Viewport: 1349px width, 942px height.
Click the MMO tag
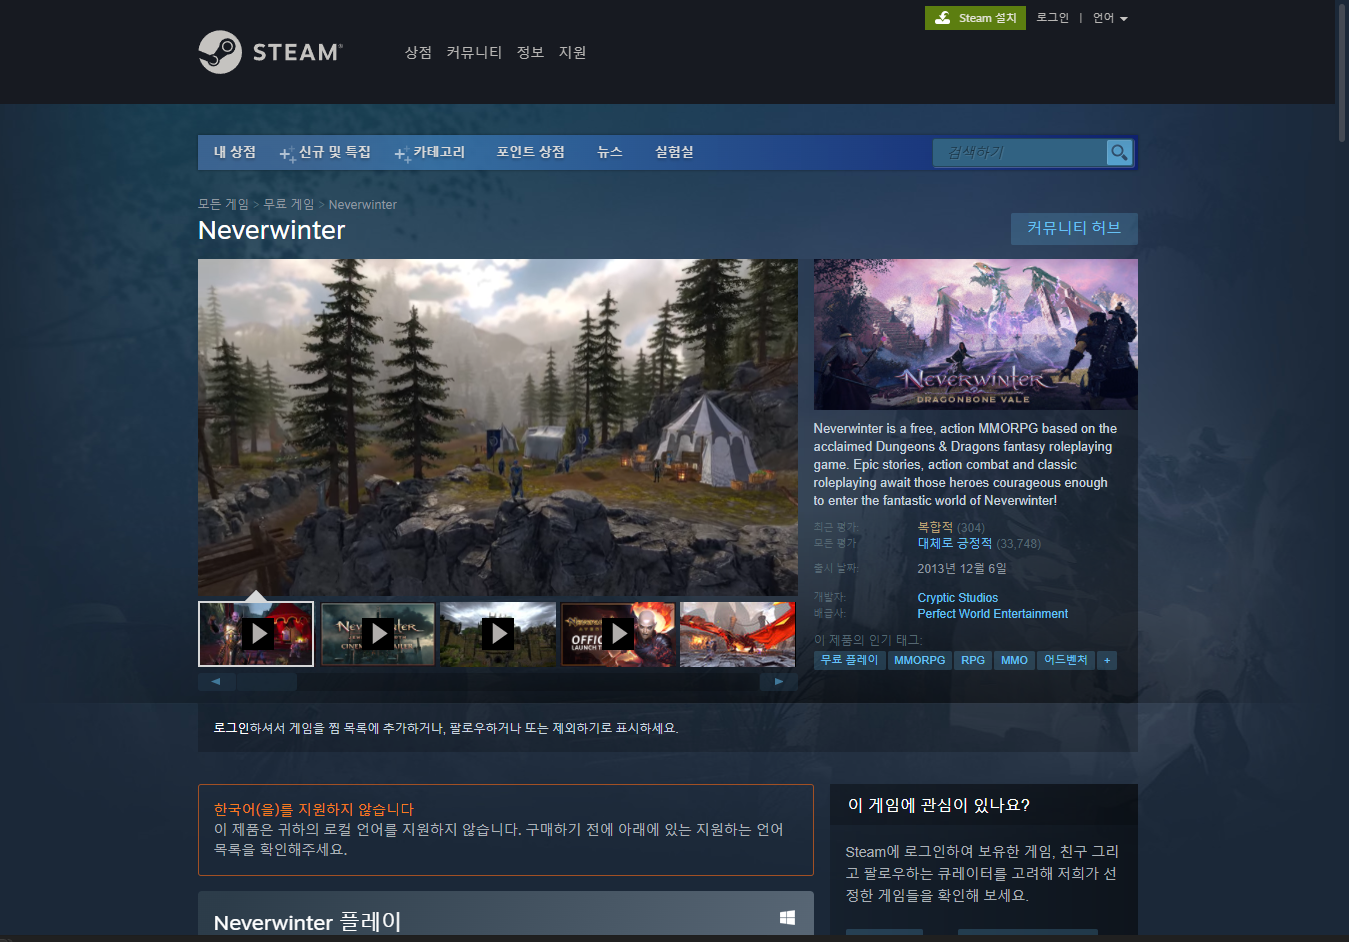(1014, 660)
